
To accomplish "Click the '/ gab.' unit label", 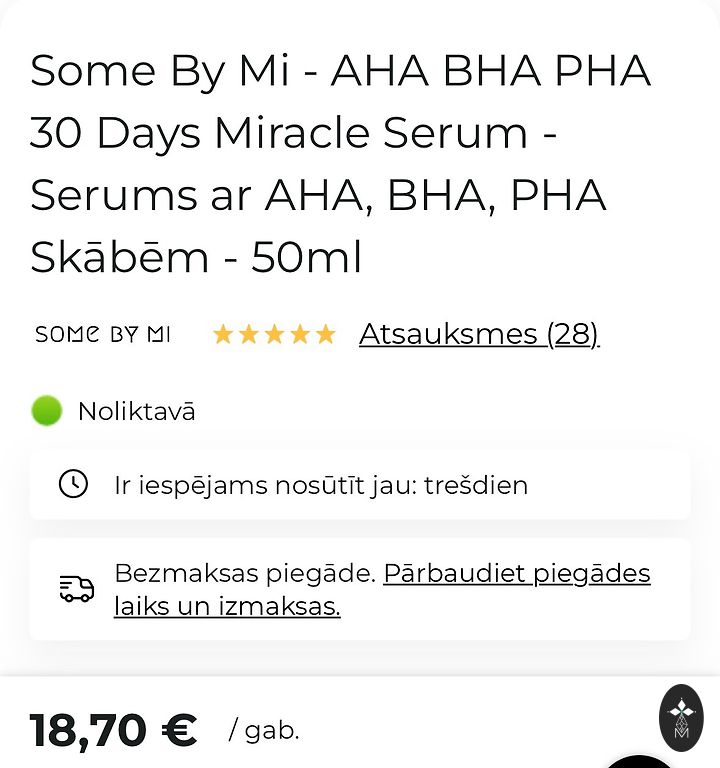I will (x=264, y=730).
